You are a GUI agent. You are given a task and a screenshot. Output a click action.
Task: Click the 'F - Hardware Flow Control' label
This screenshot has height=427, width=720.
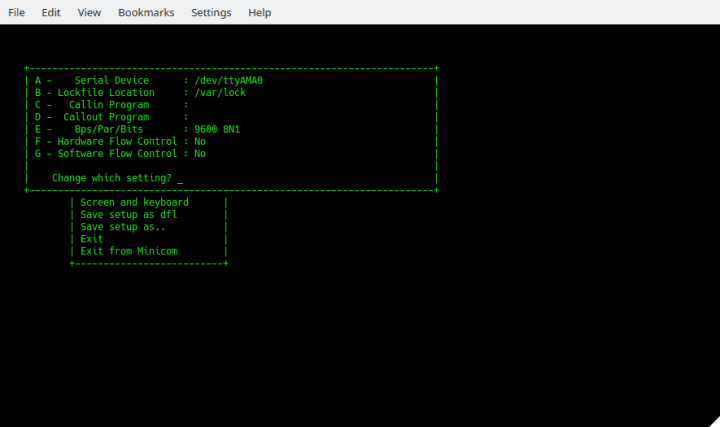click(x=106, y=141)
